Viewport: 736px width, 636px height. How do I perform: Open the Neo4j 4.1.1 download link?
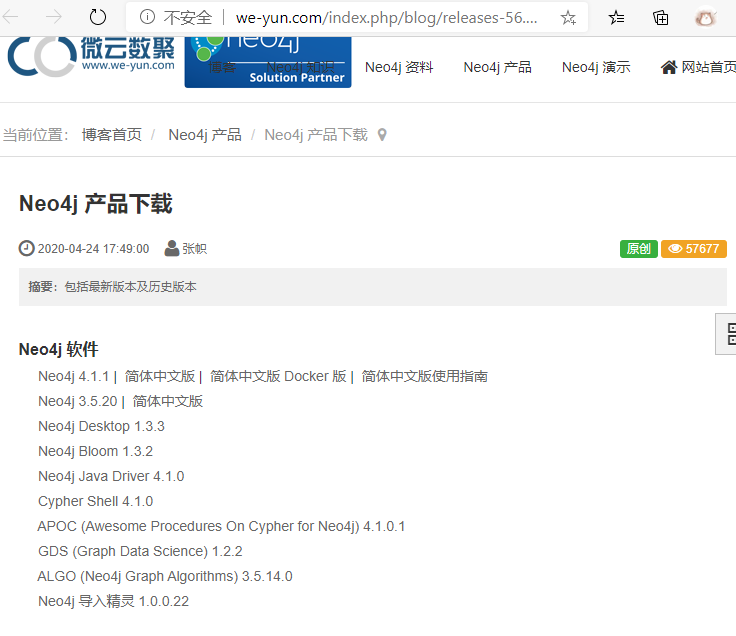(x=73, y=376)
